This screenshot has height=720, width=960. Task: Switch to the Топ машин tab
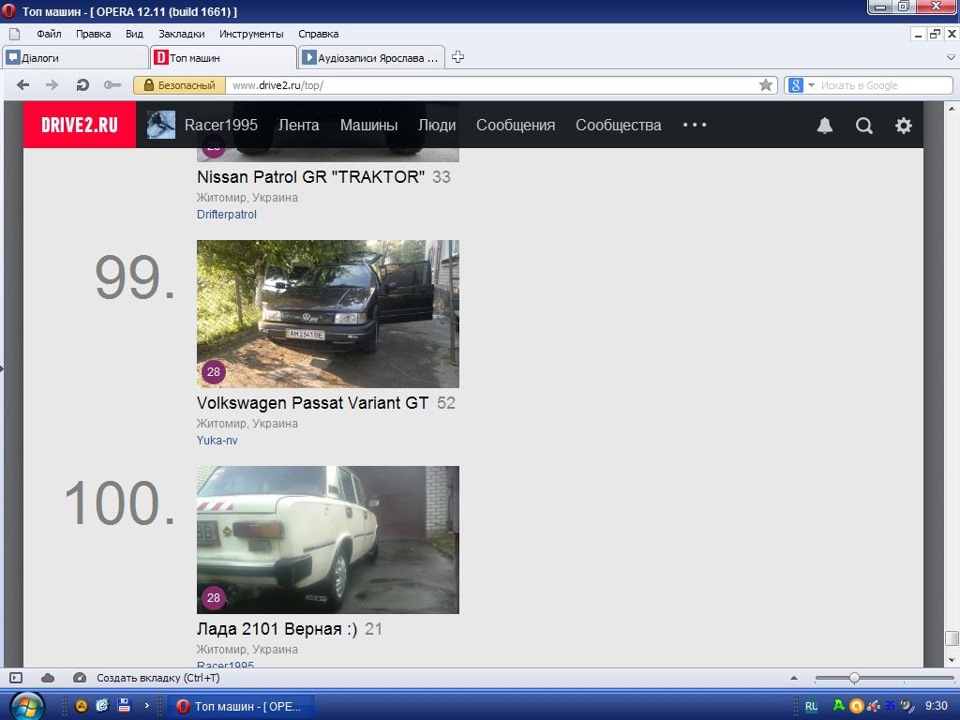223,58
